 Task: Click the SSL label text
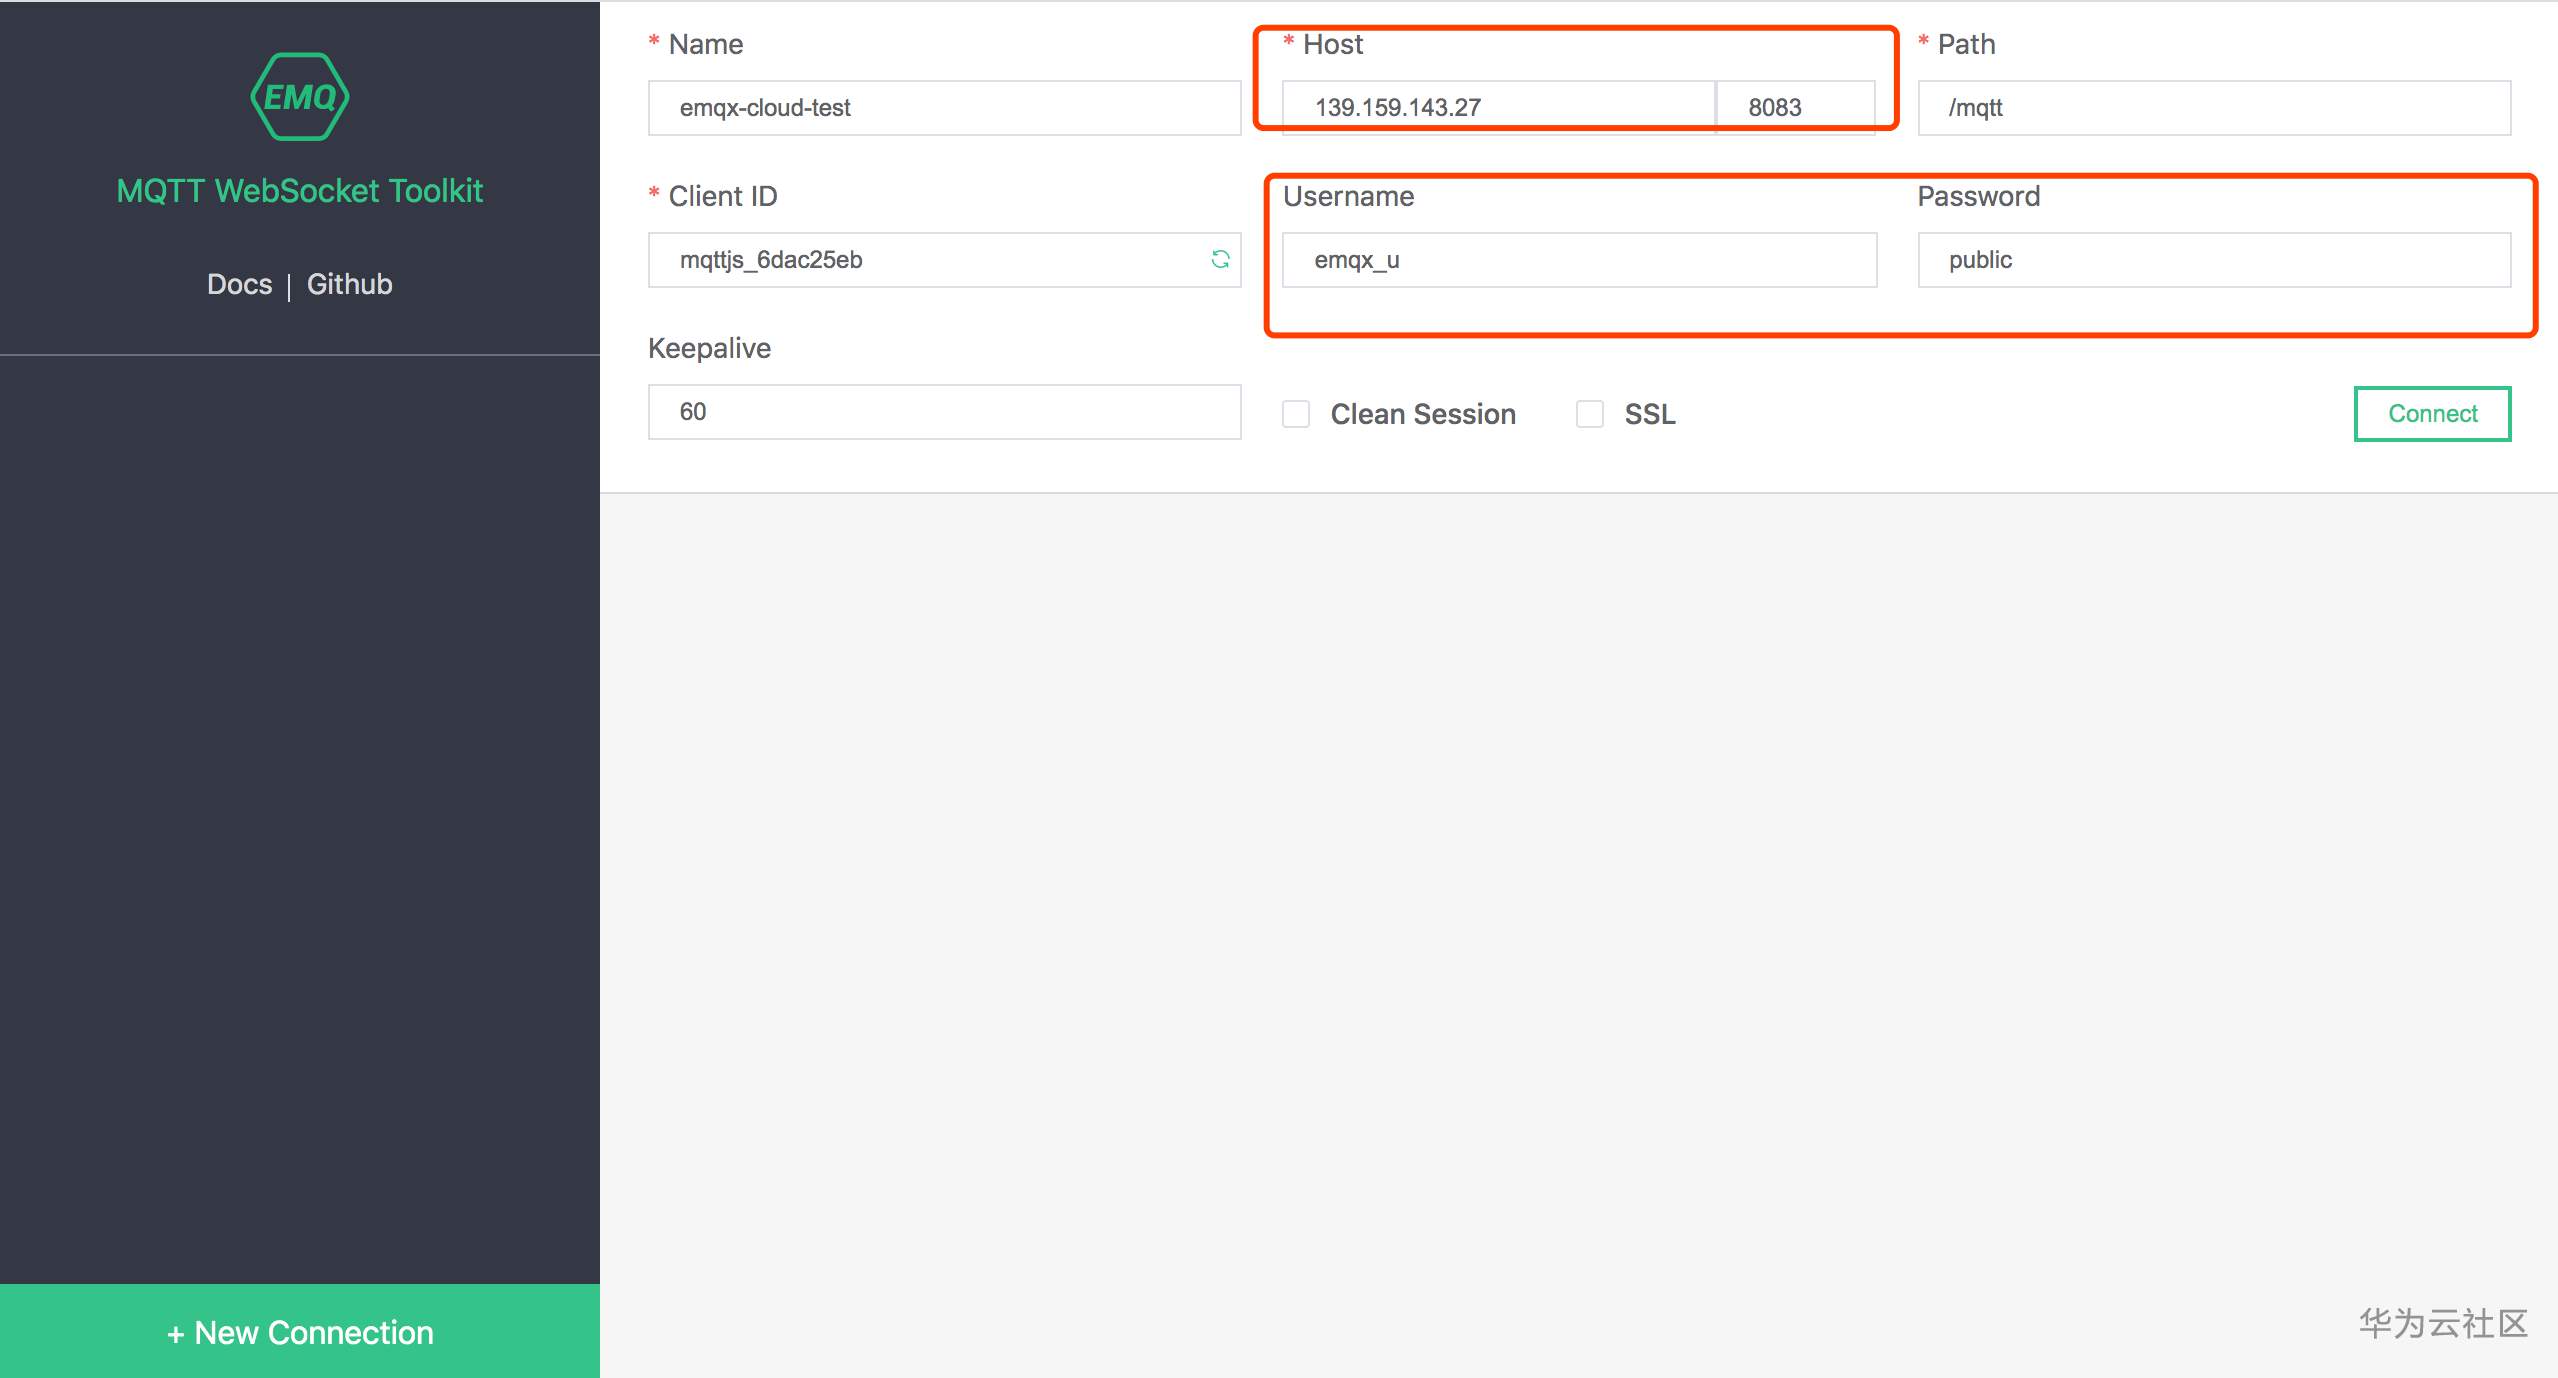point(1649,414)
